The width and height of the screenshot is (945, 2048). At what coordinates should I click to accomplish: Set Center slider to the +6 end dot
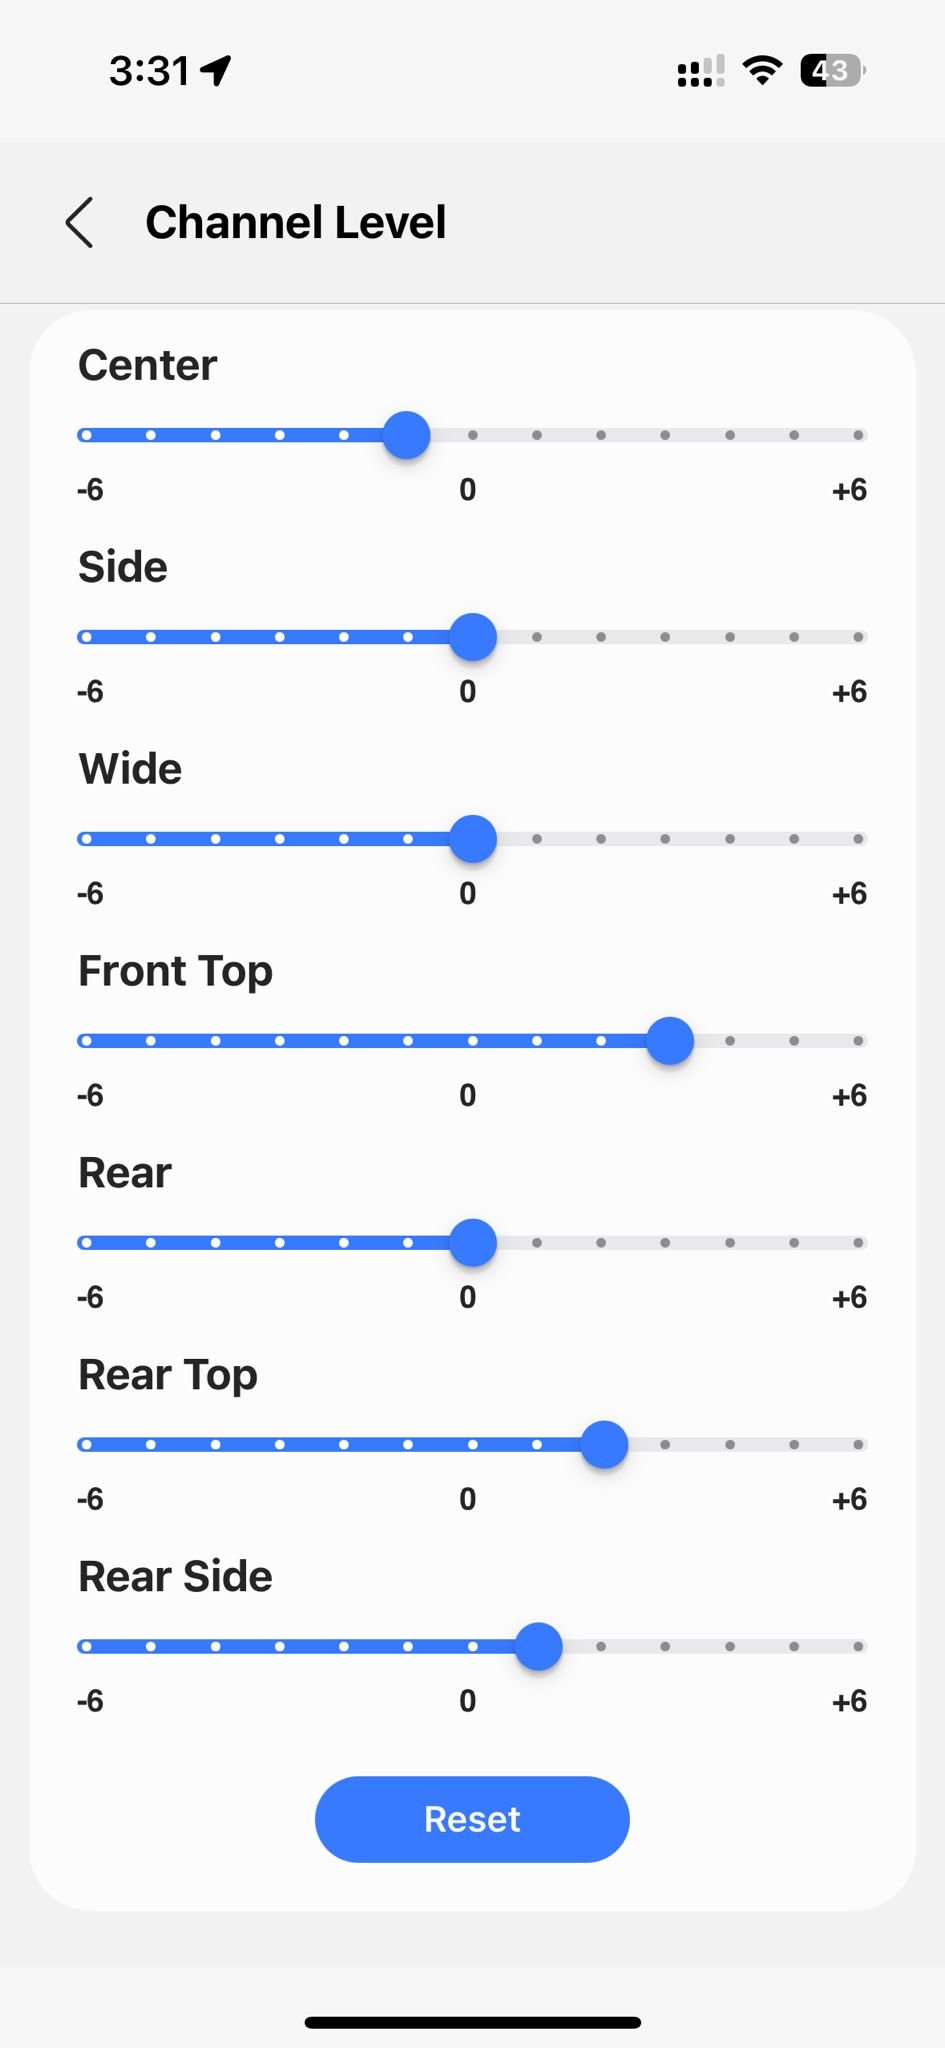[x=858, y=435]
